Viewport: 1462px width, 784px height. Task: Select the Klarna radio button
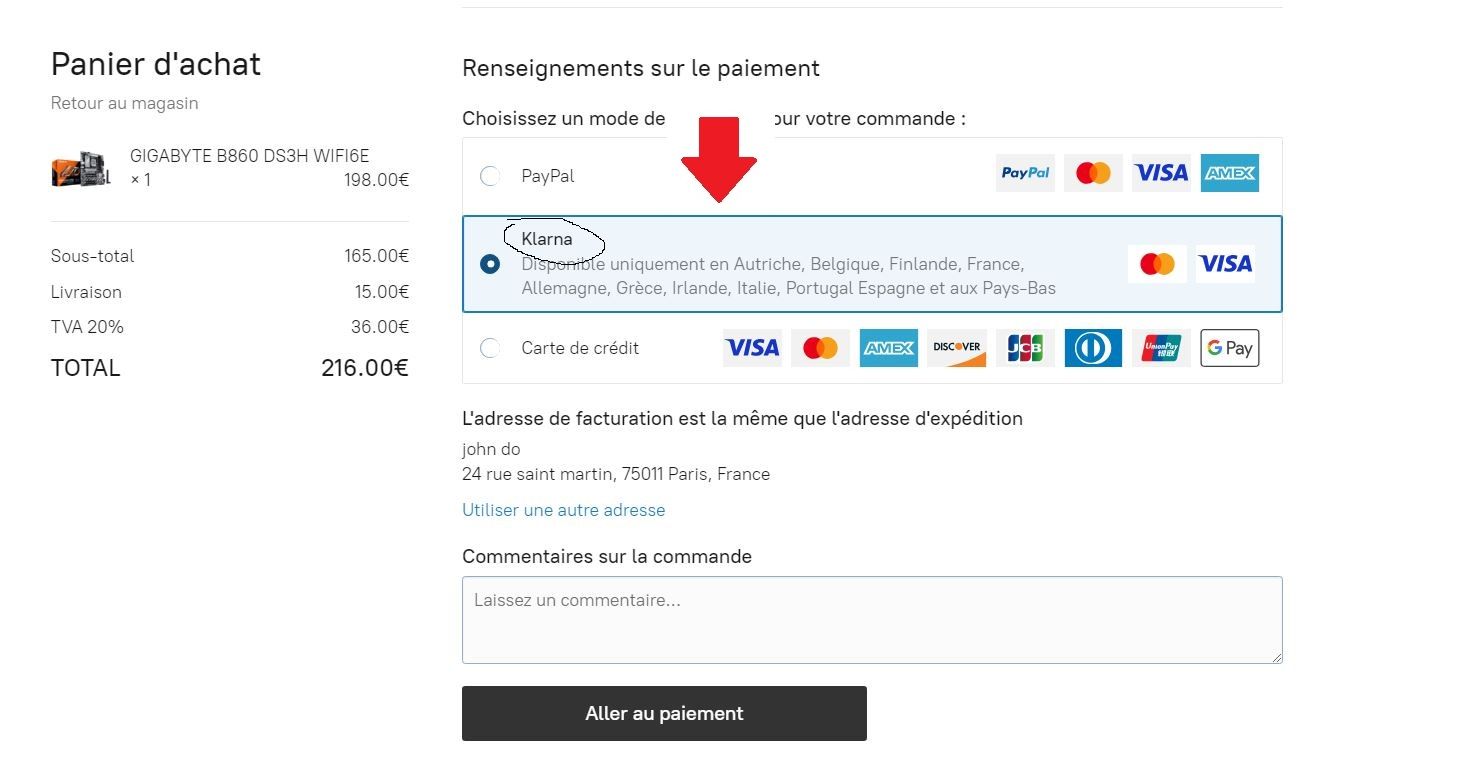[x=490, y=264]
